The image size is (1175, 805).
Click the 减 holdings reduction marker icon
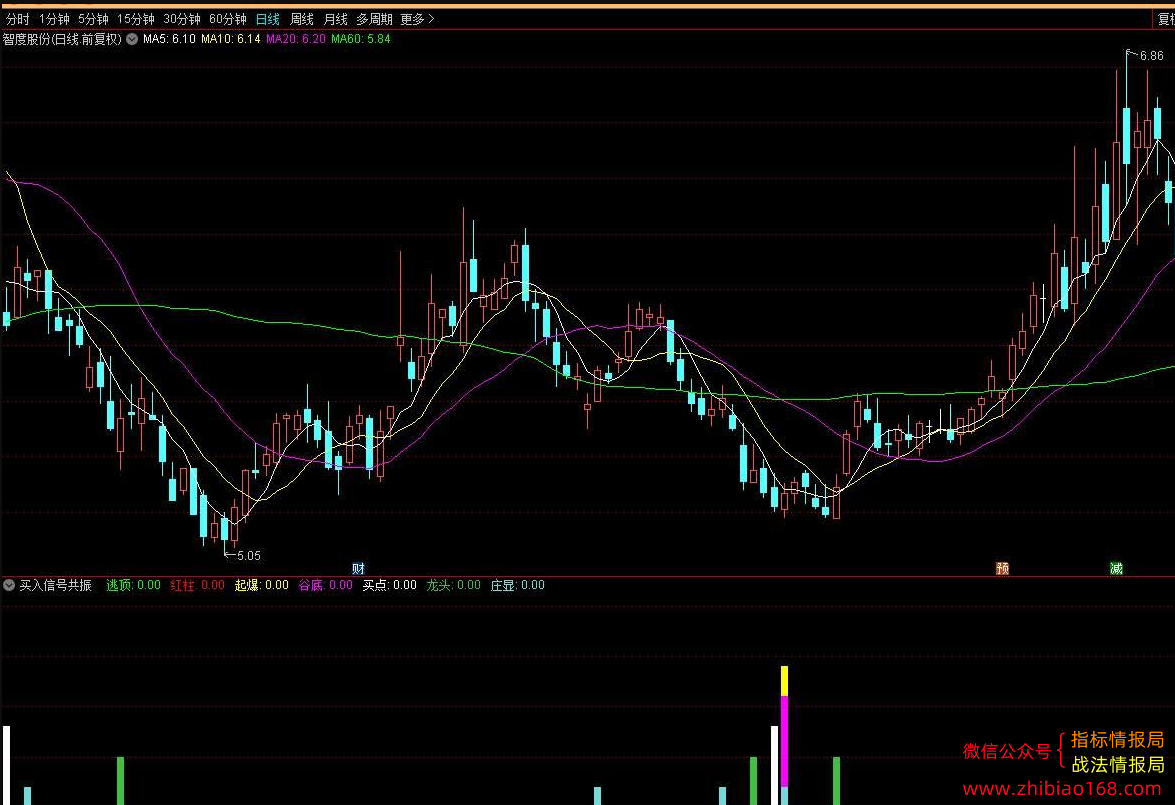(1116, 568)
